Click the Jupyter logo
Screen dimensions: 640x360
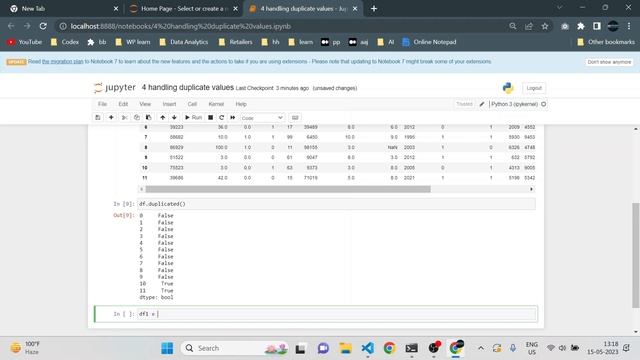tap(115, 87)
